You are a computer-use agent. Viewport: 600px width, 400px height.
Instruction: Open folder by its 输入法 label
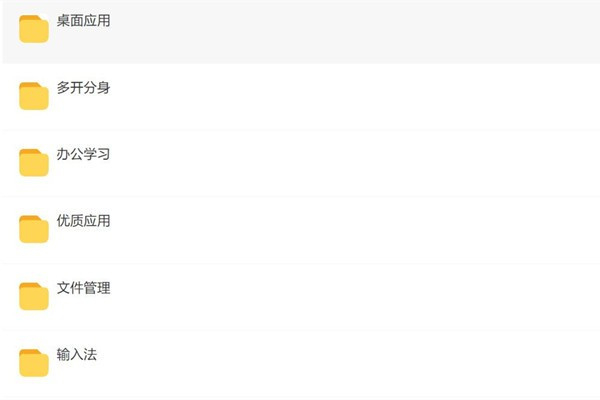pyautogui.click(x=77, y=354)
